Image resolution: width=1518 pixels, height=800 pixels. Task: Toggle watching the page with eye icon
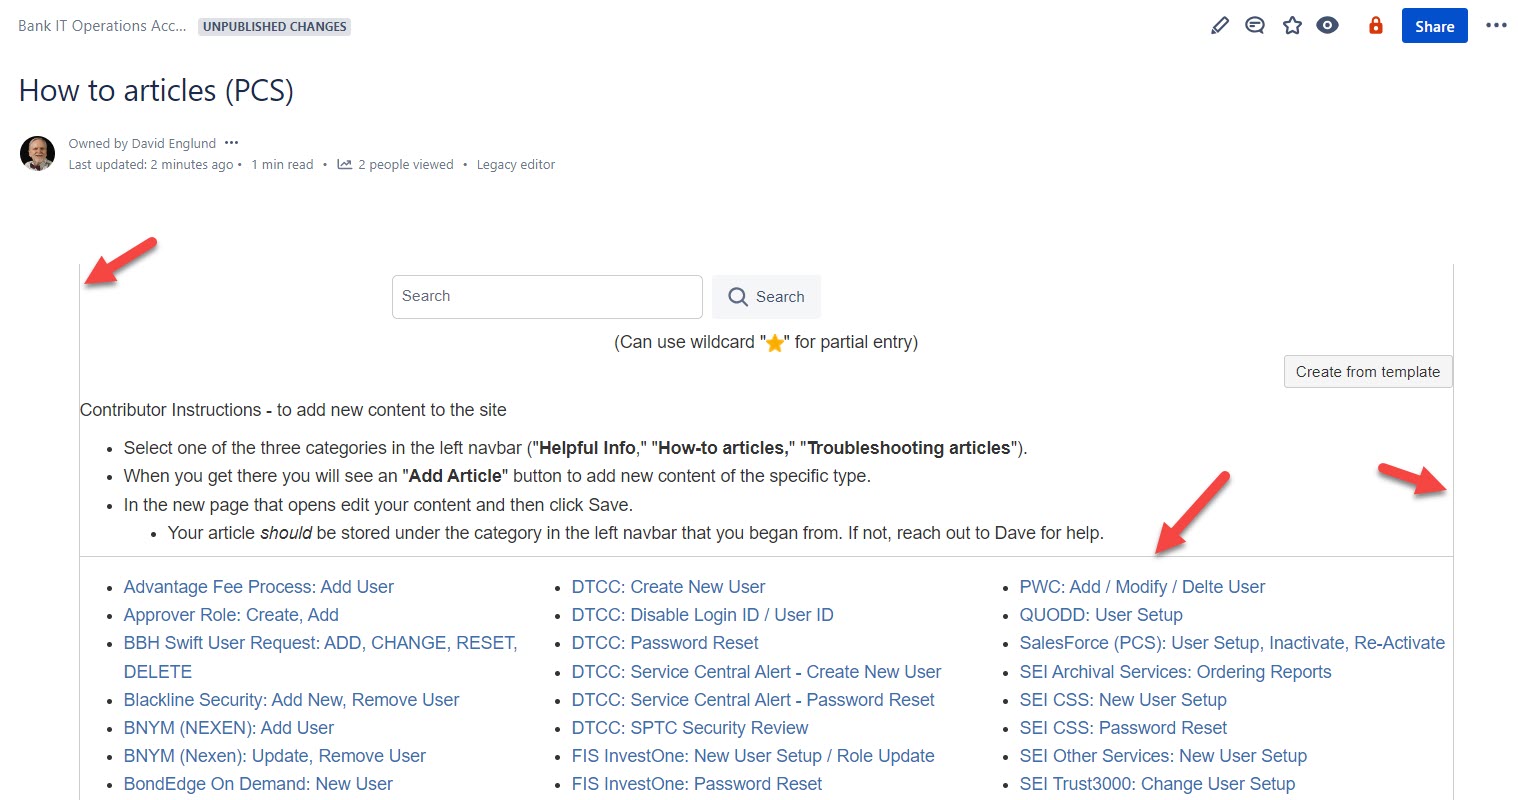pos(1328,26)
